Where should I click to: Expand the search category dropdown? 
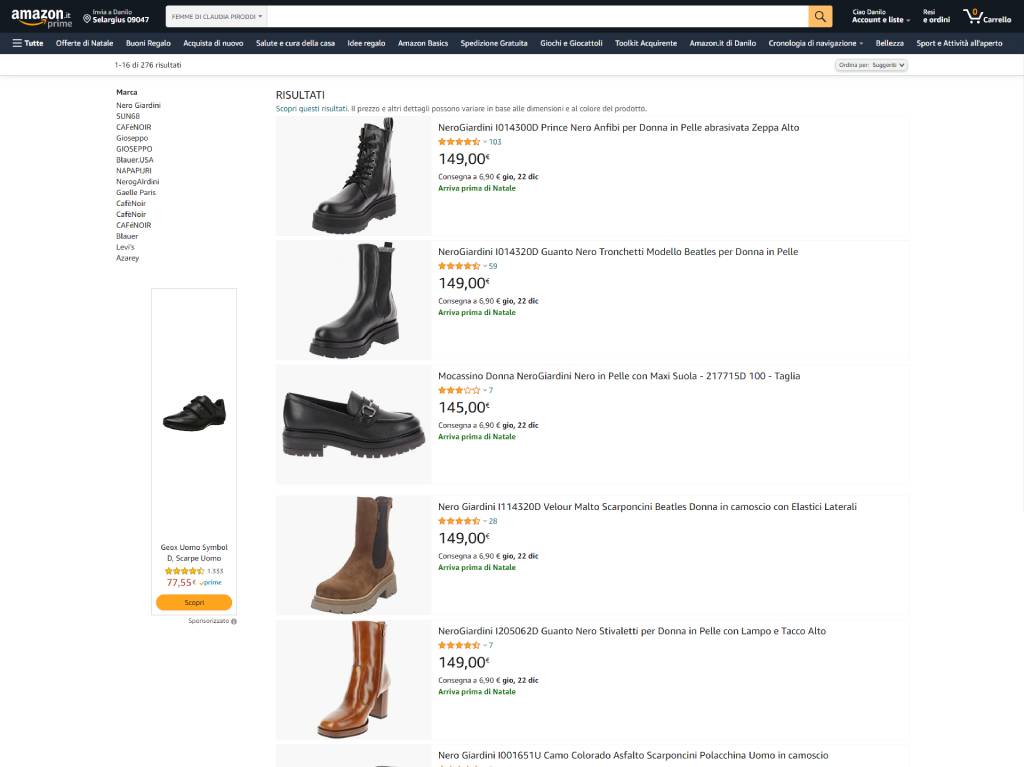coord(217,16)
